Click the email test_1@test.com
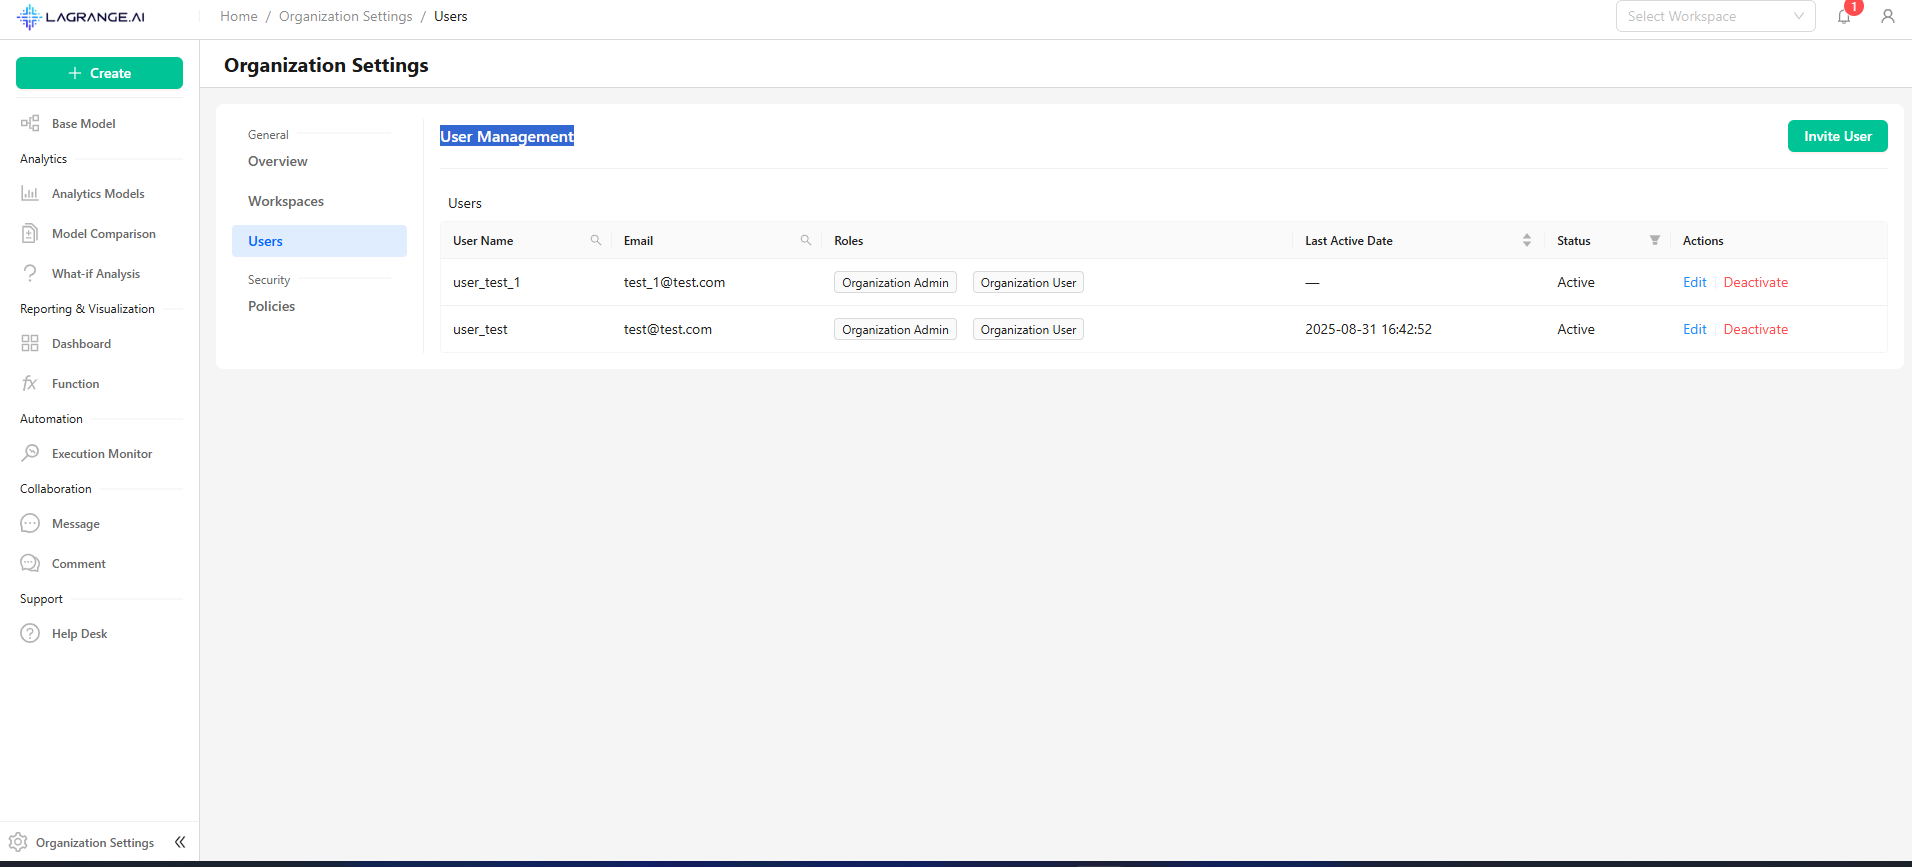 (674, 282)
